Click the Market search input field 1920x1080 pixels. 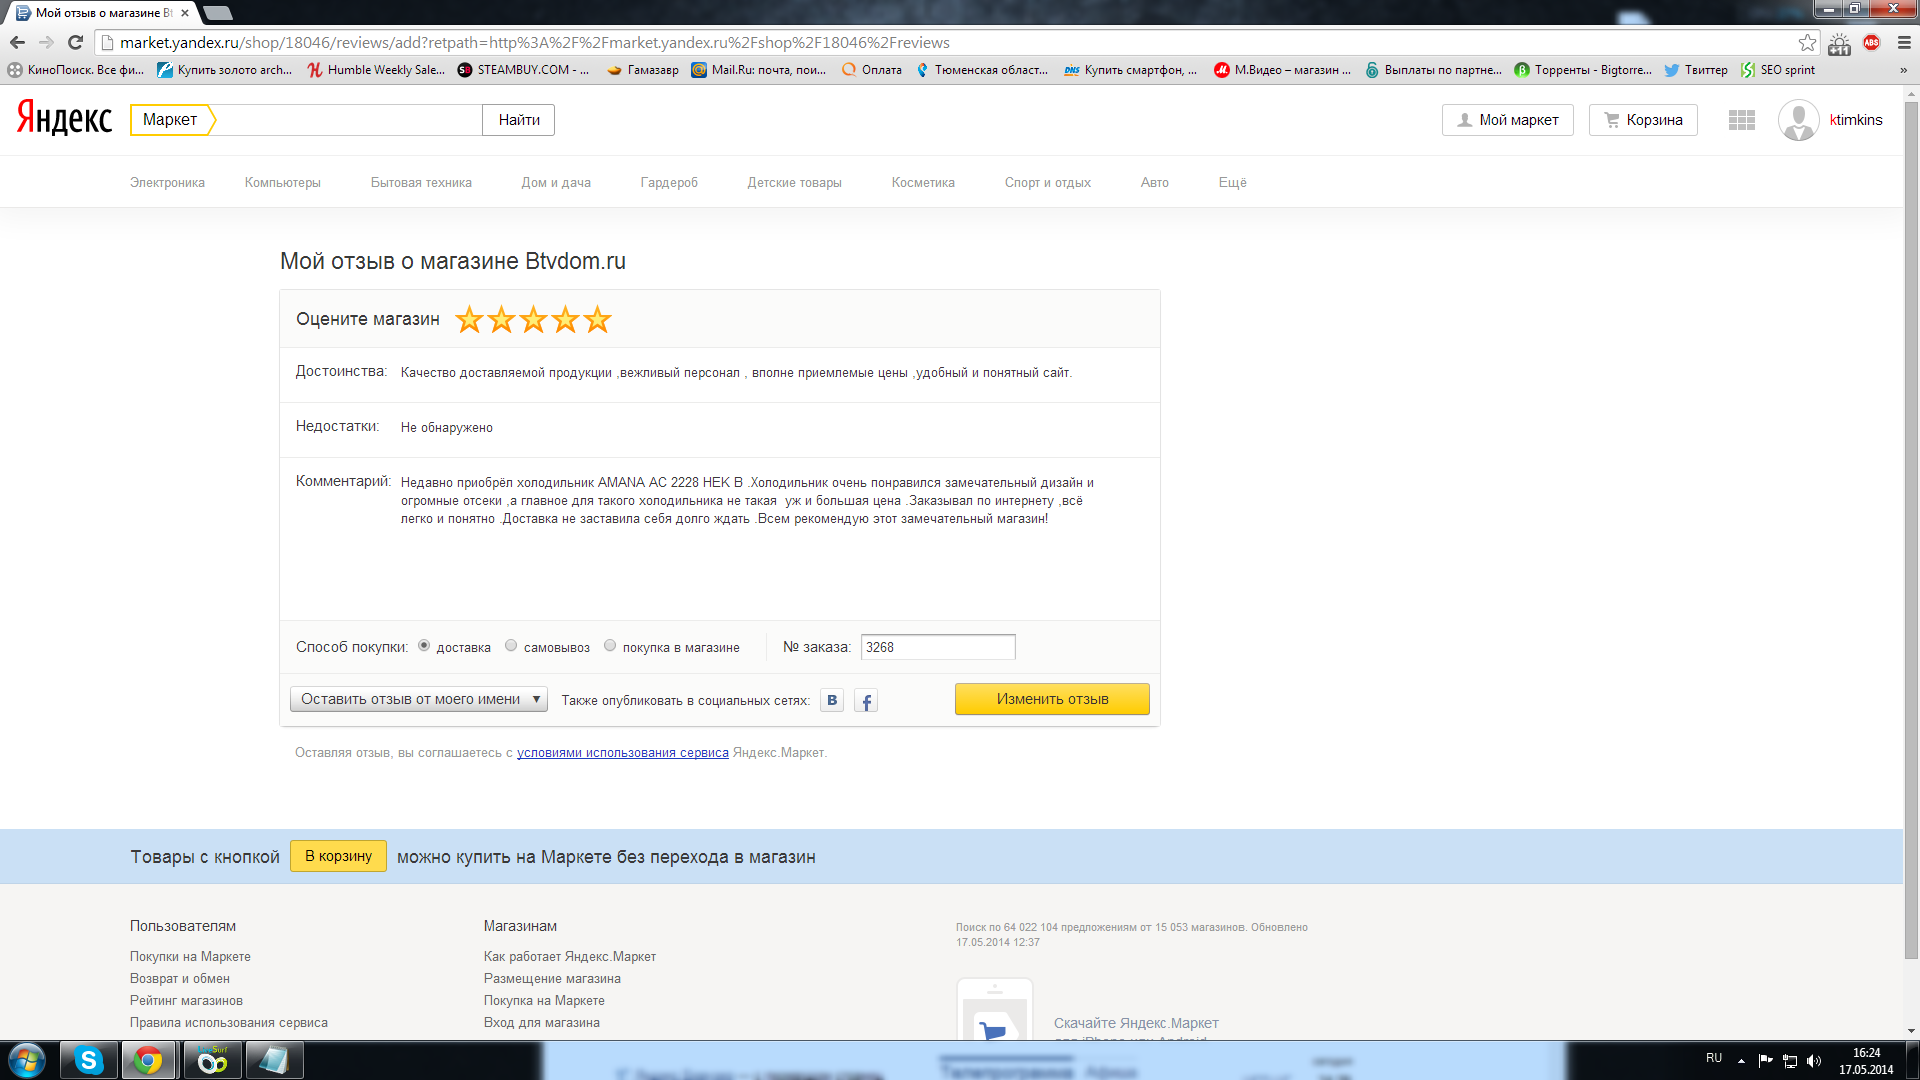tap(348, 120)
